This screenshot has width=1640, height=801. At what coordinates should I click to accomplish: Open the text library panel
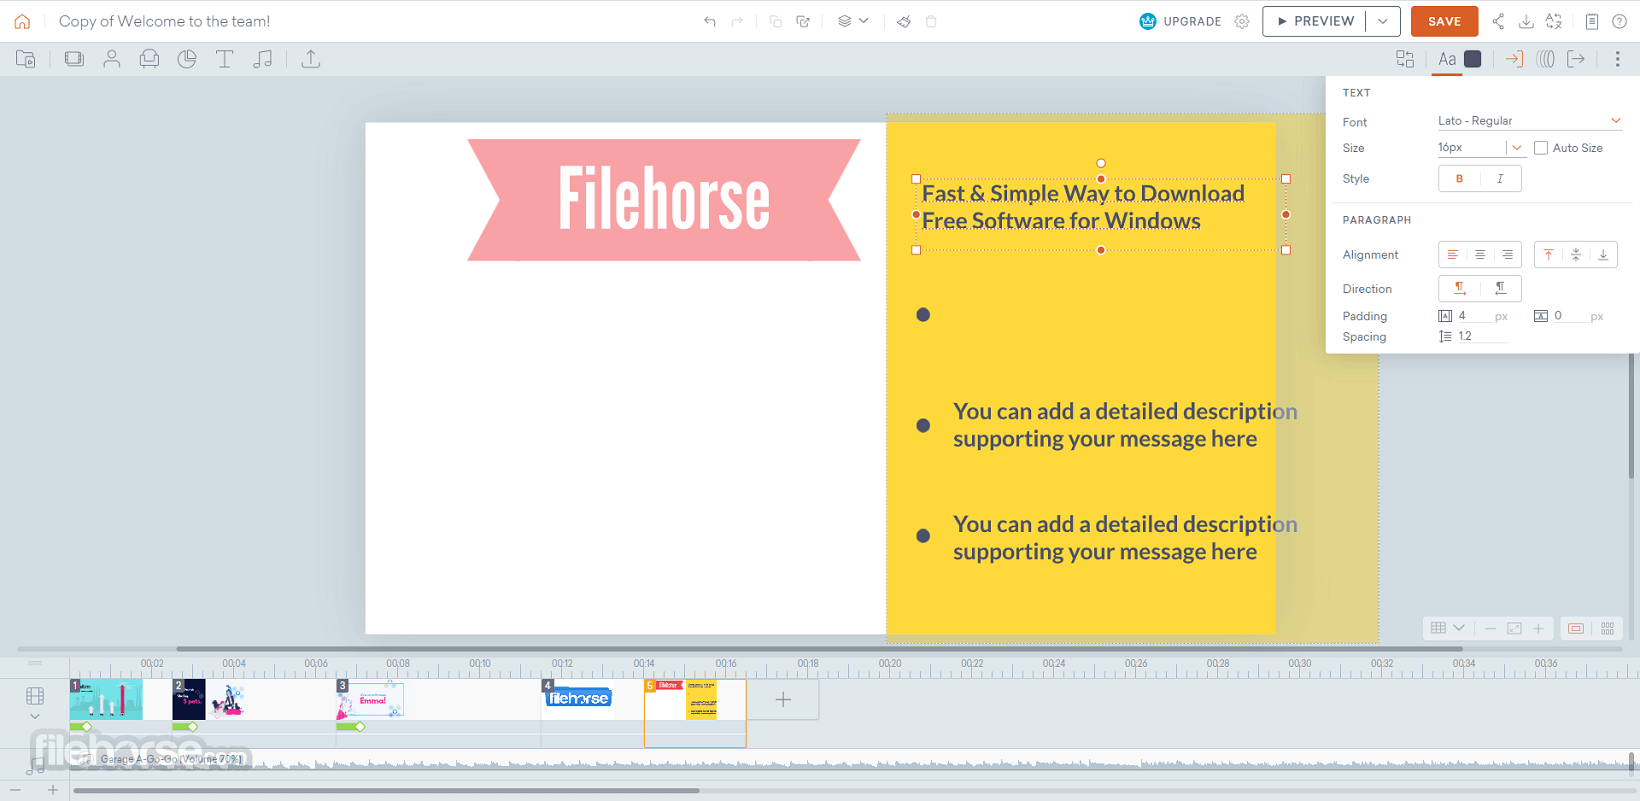(x=225, y=59)
